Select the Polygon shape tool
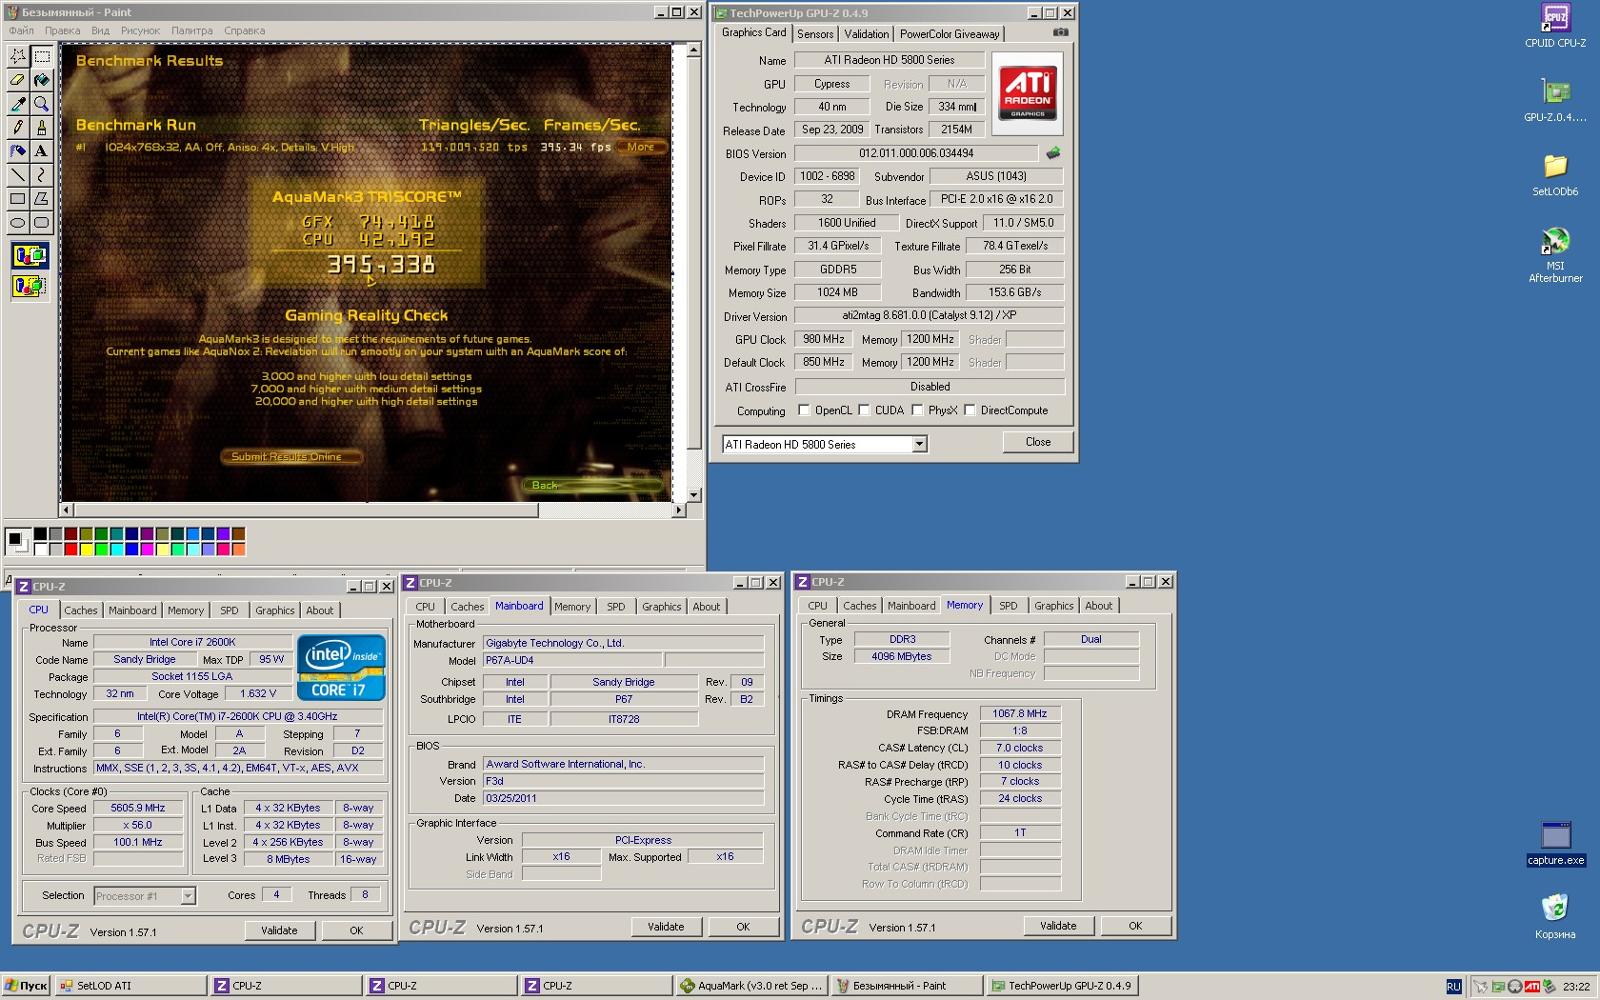The height and width of the screenshot is (1000, 1600). click(41, 199)
